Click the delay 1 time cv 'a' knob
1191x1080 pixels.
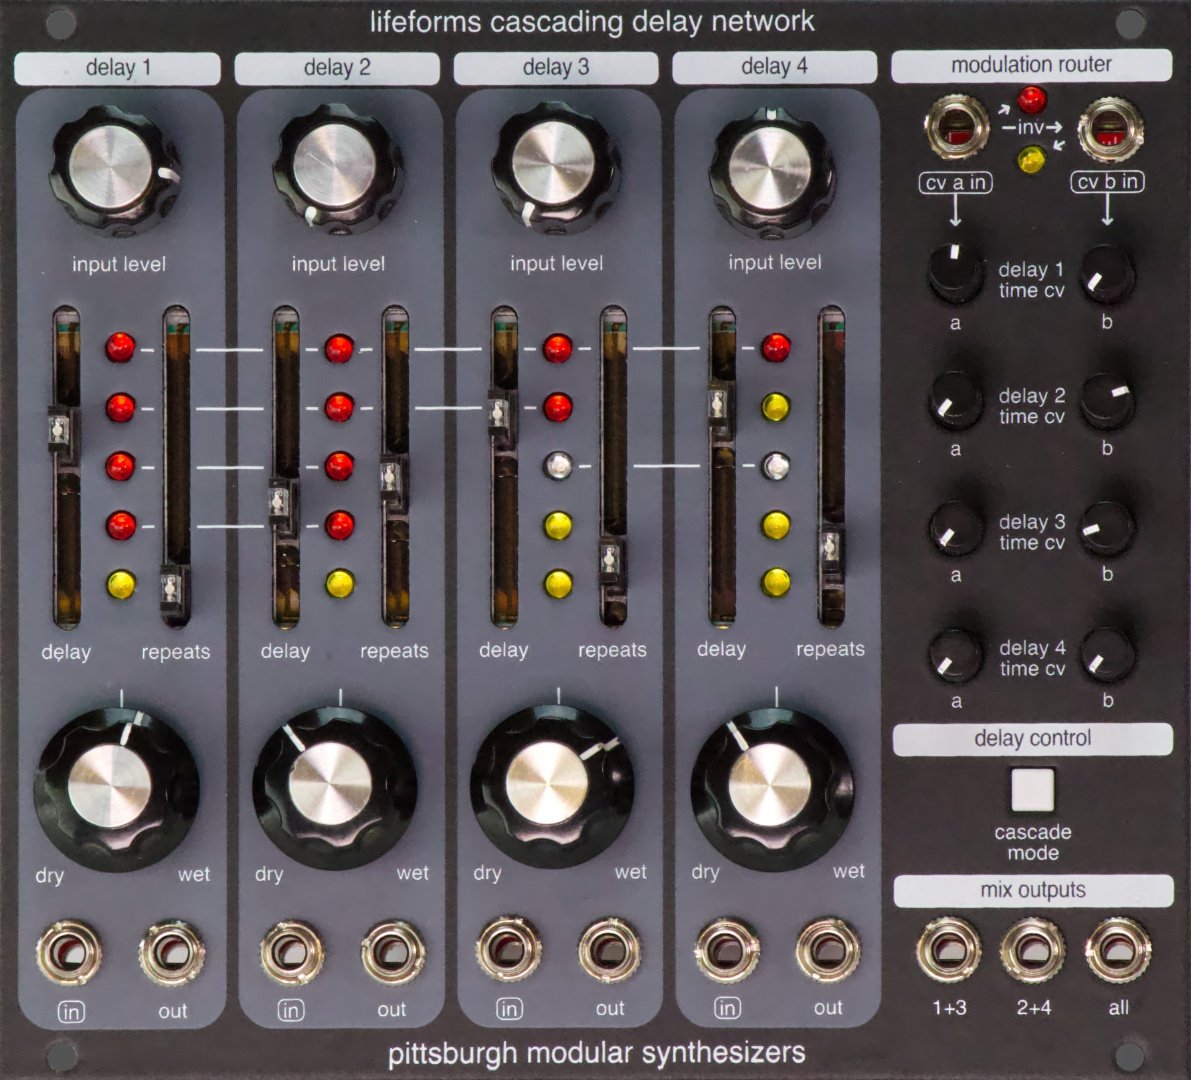[956, 272]
